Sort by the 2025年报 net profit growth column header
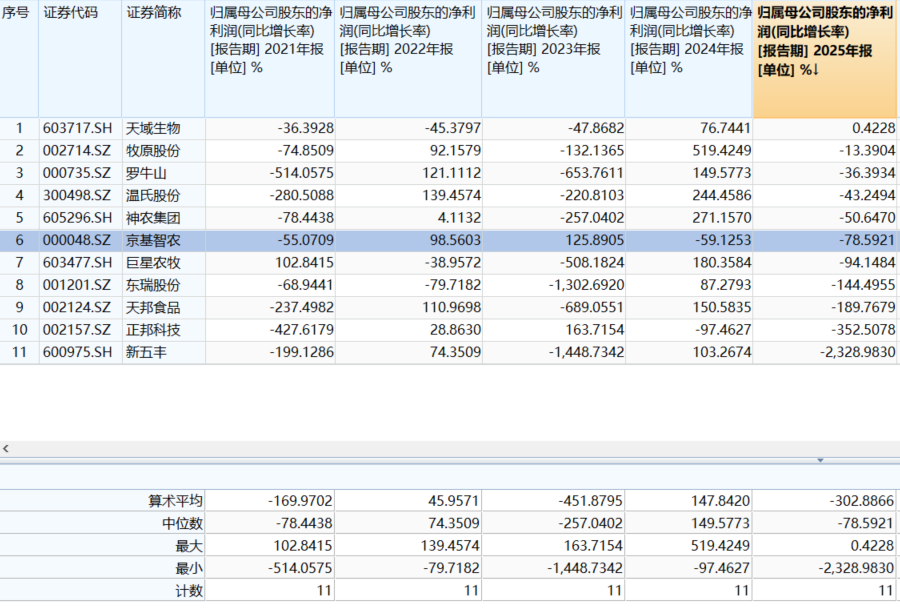900x610 pixels. tap(826, 59)
